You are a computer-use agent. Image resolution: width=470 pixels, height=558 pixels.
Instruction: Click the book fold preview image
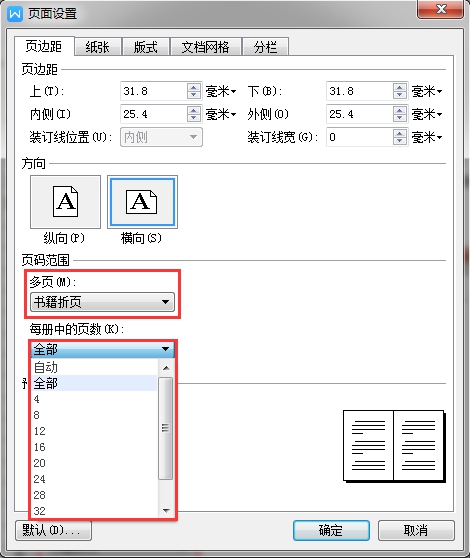[x=394, y=446]
